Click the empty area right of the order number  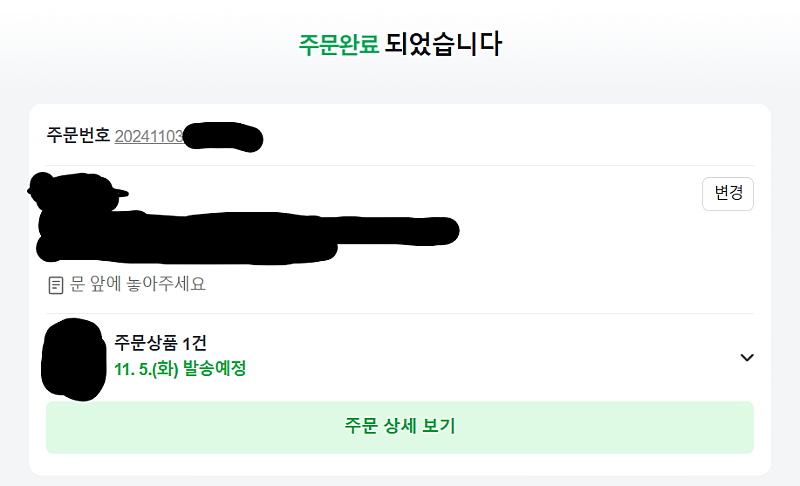500,136
